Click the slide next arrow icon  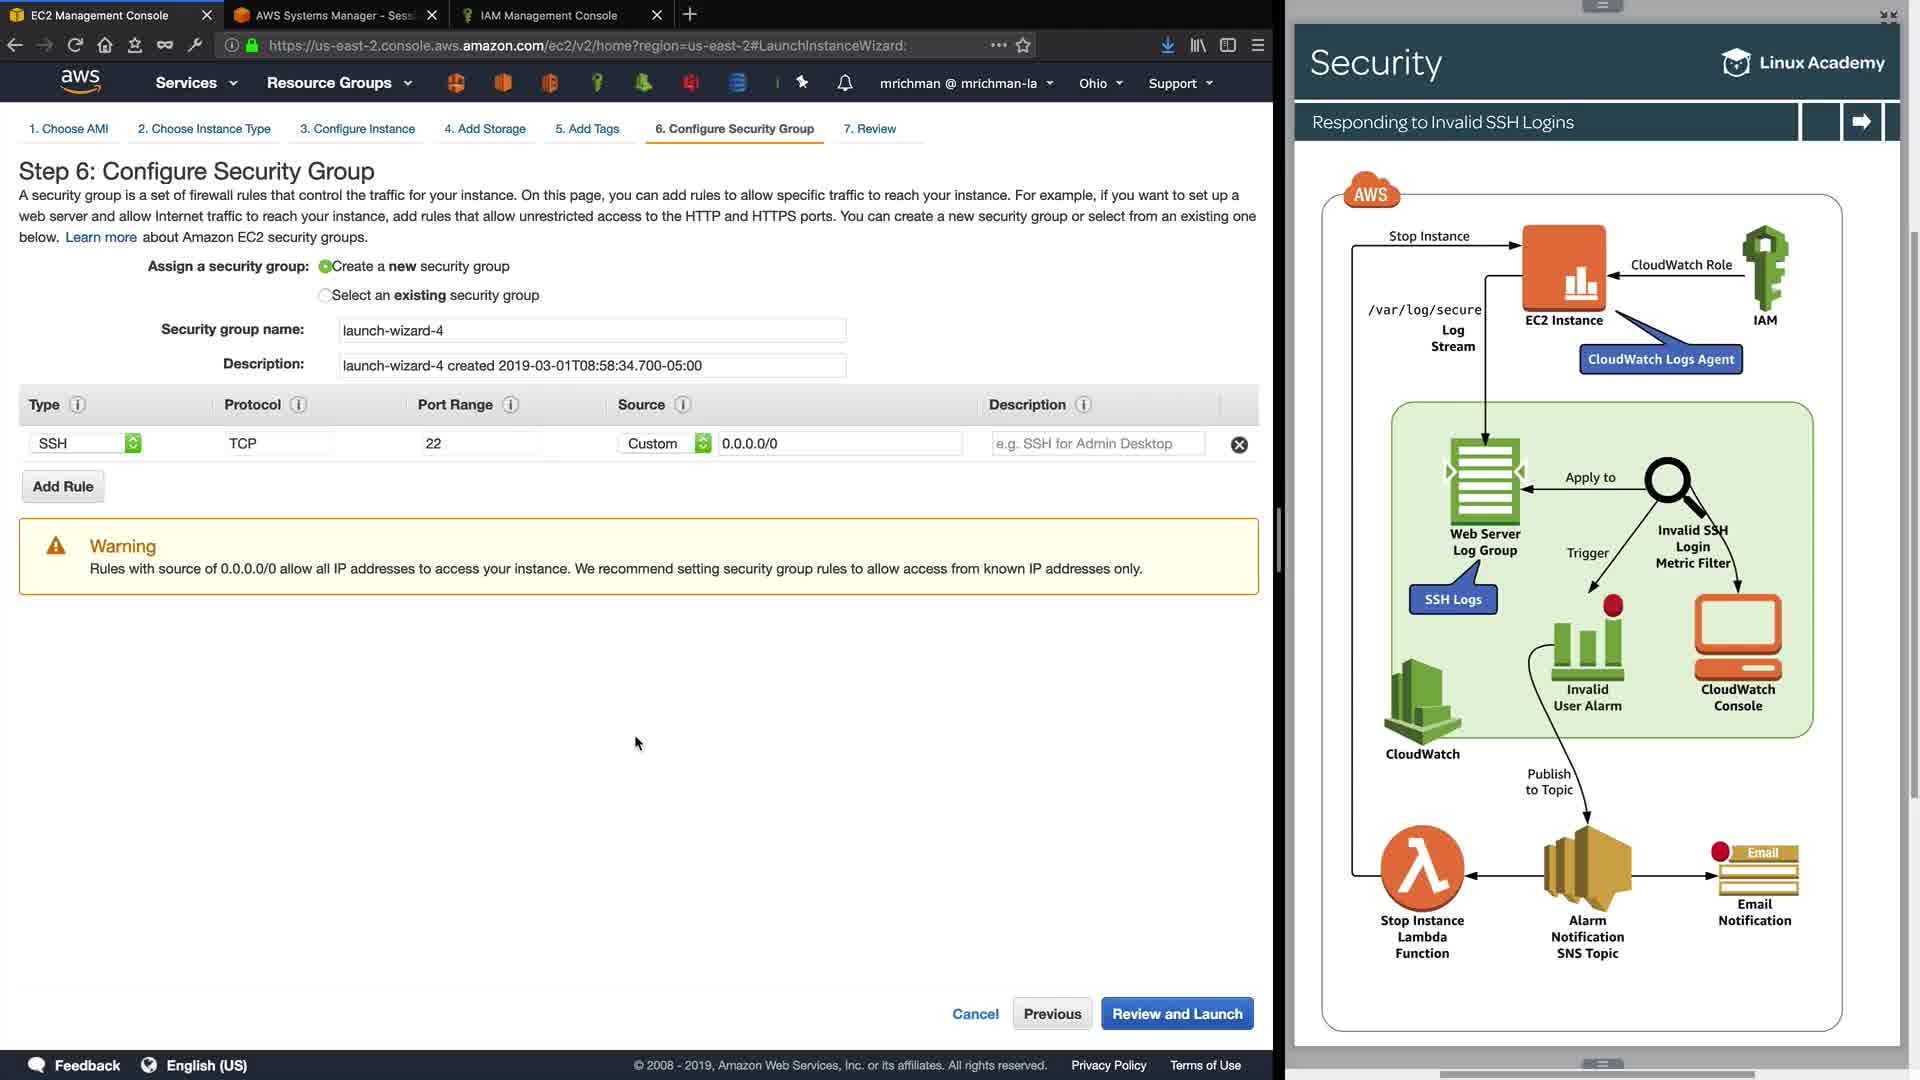click(x=1861, y=122)
